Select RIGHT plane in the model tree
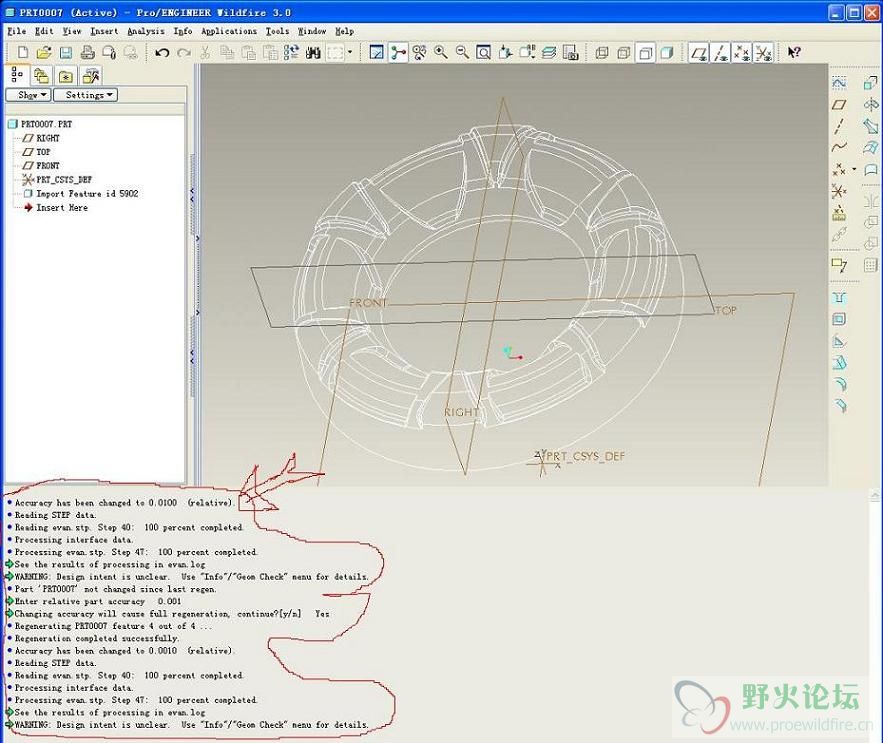Screen dimensions: 883x743 tap(42, 138)
